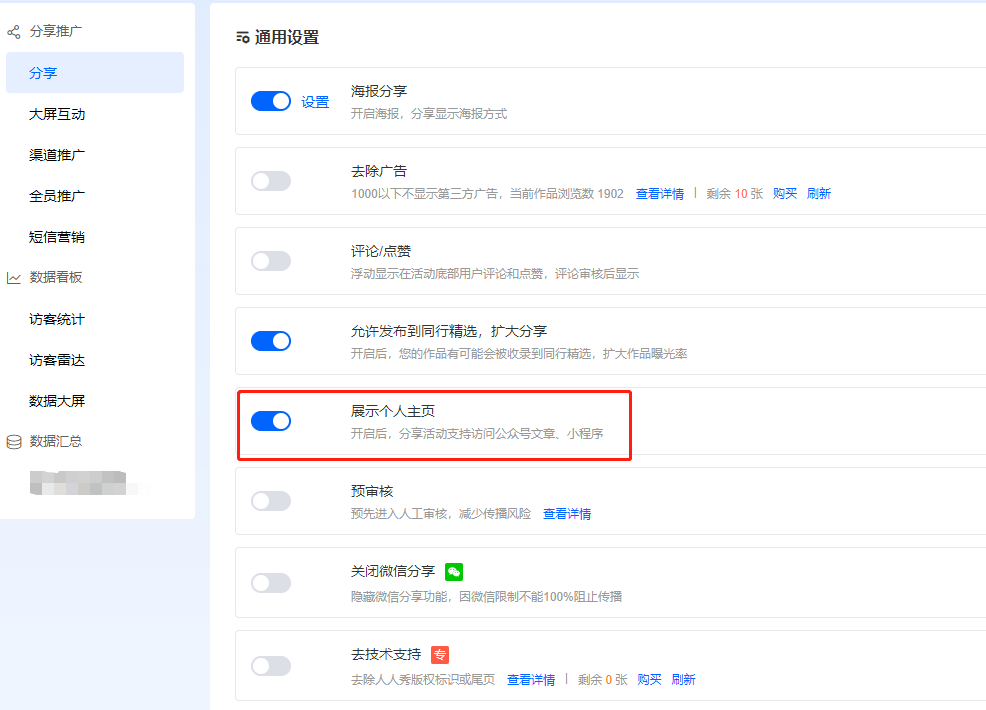This screenshot has width=986, height=710.
Task: Open 查看详情 link in 去技术支持 row
Action: coord(531,680)
